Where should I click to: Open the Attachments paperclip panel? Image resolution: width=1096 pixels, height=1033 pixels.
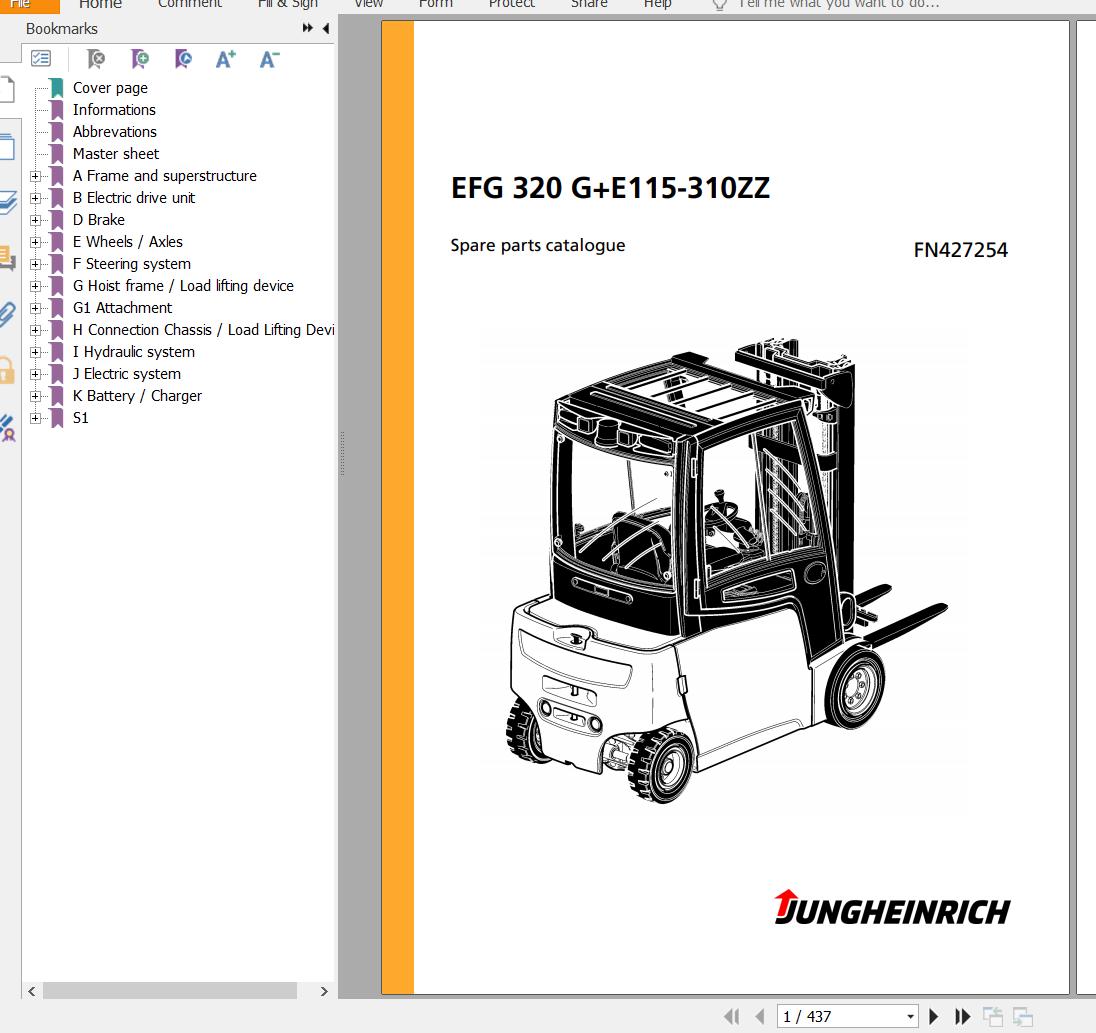[7, 314]
